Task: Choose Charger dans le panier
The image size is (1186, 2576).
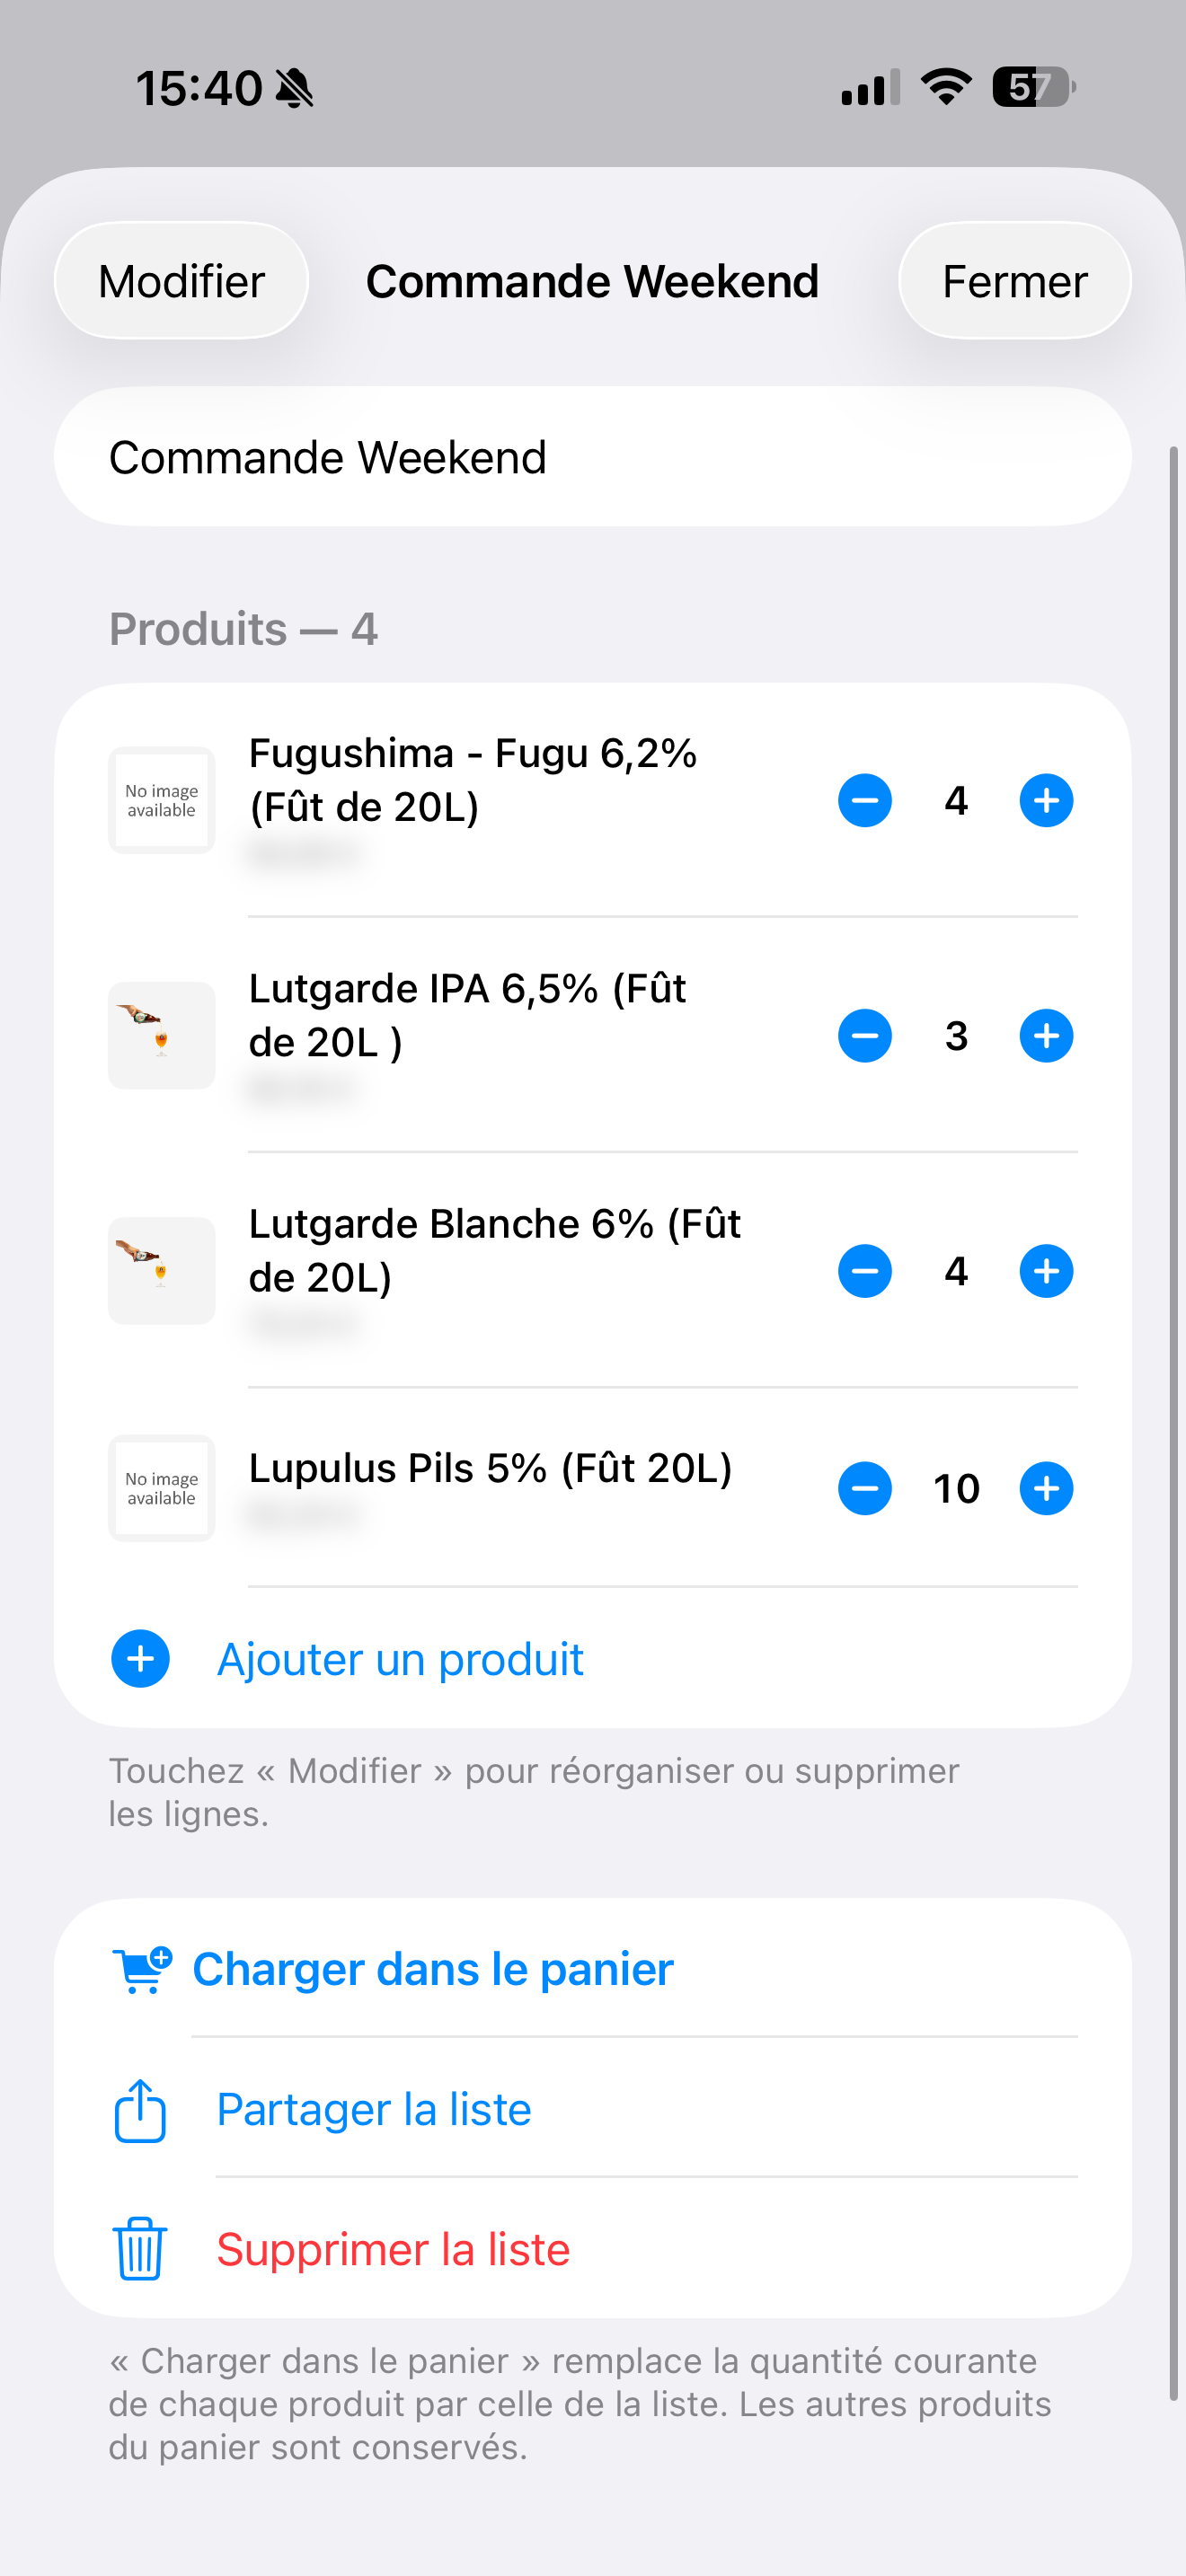Action: (433, 1969)
